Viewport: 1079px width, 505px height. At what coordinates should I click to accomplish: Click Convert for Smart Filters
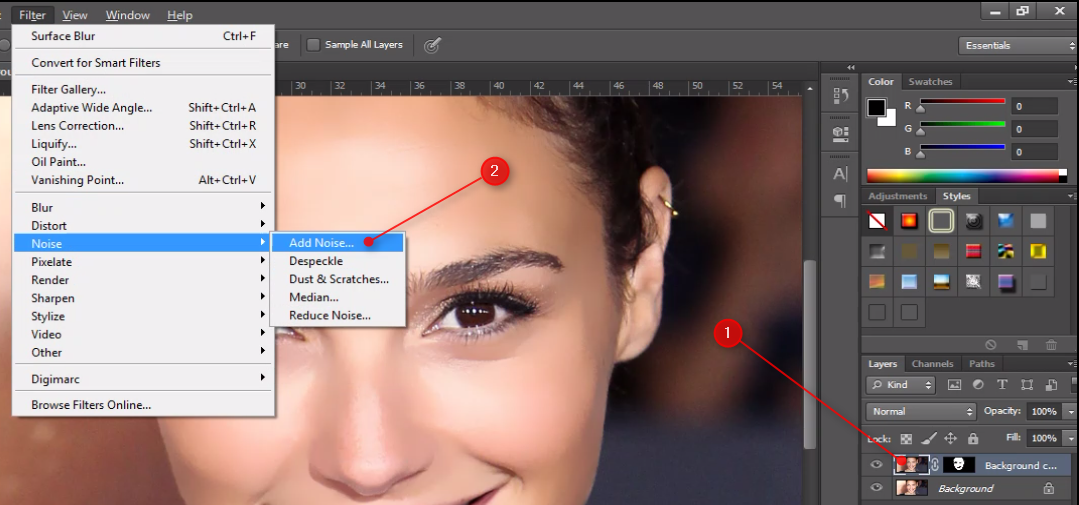tap(143, 63)
